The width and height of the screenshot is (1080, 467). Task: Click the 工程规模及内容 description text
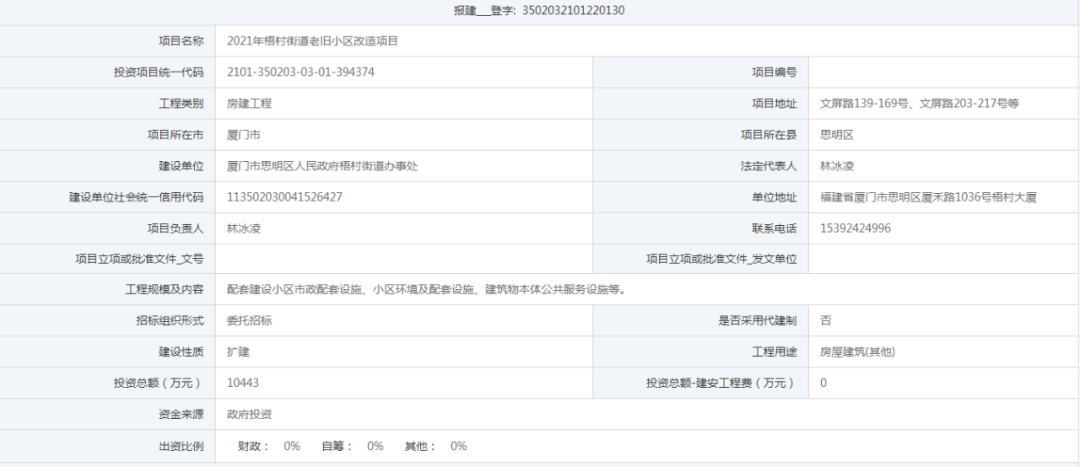tap(427, 289)
